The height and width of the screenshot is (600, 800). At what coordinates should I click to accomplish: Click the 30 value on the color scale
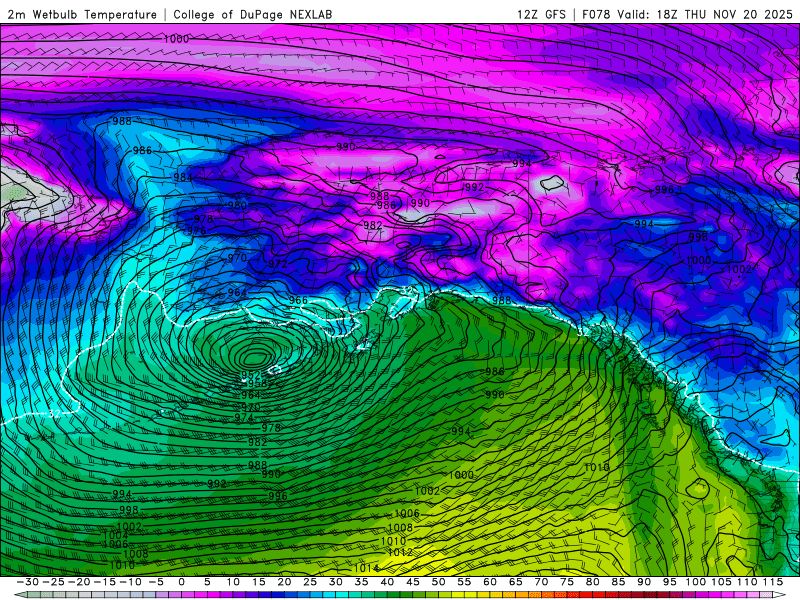tap(336, 582)
